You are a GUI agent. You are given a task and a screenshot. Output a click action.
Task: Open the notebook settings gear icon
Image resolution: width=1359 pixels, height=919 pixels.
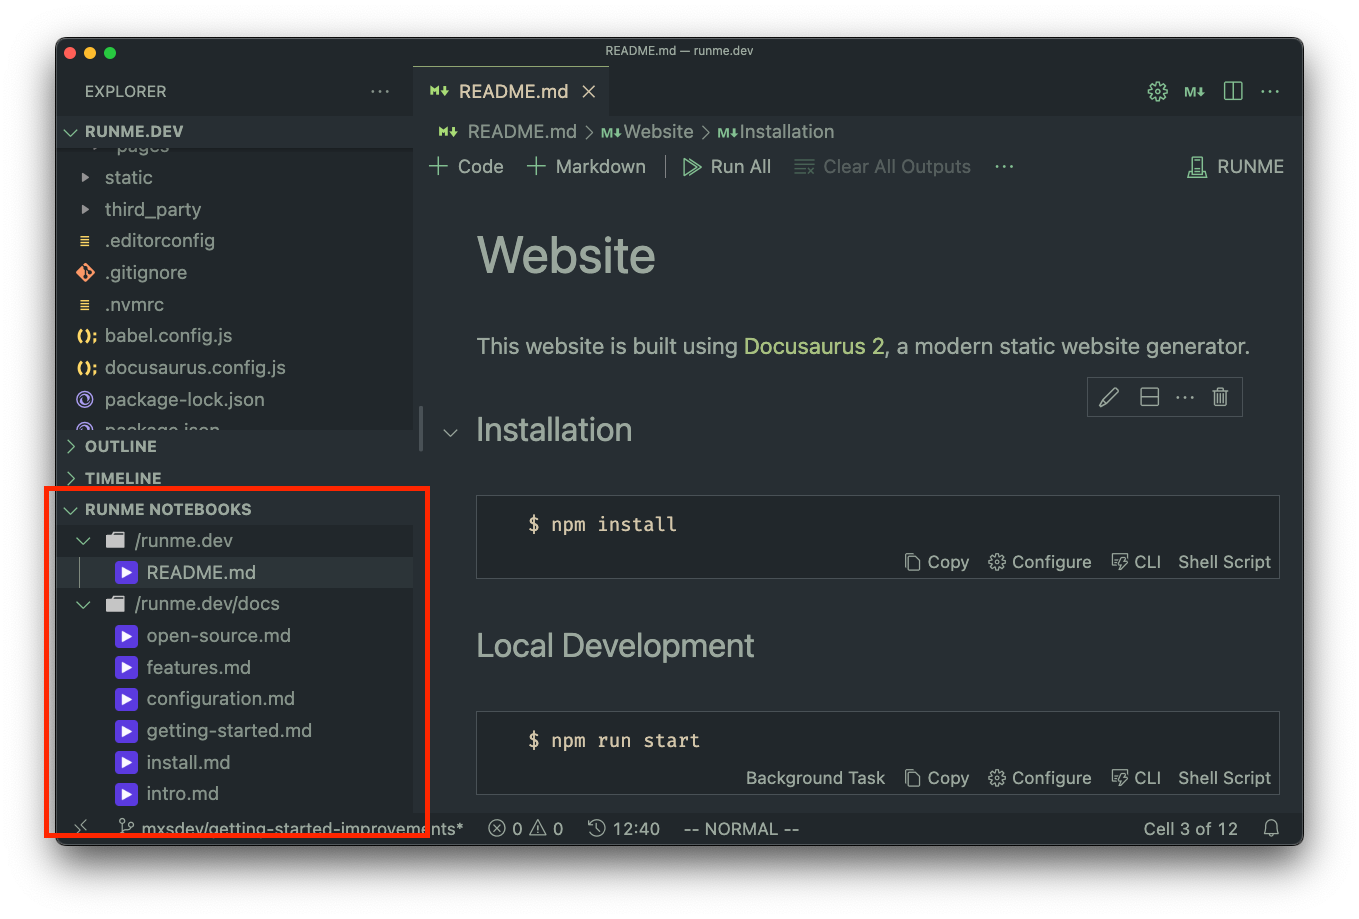pos(1157,91)
